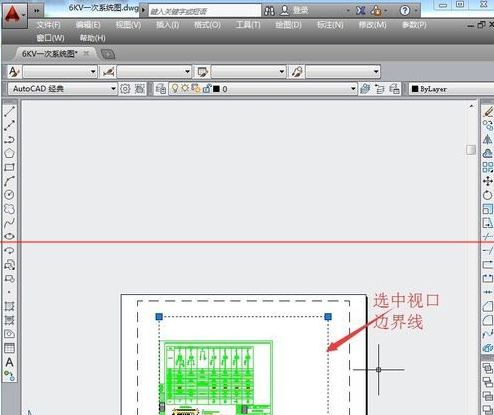This screenshot has height=415, width=494.
Task: Select the Rectangle drawing tool
Action: pos(9,167)
